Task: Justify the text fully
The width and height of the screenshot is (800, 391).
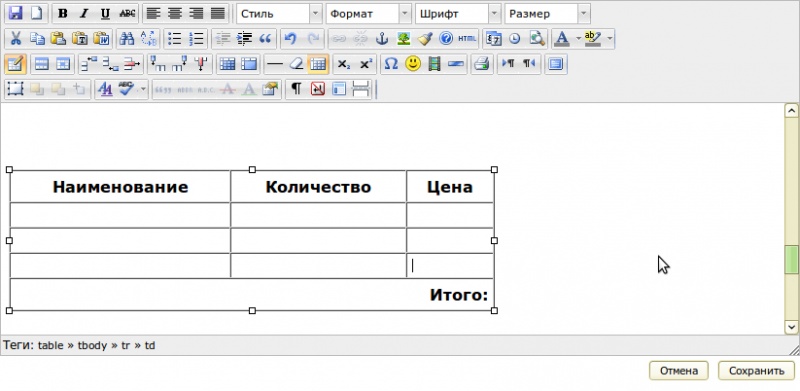Action: coord(218,13)
